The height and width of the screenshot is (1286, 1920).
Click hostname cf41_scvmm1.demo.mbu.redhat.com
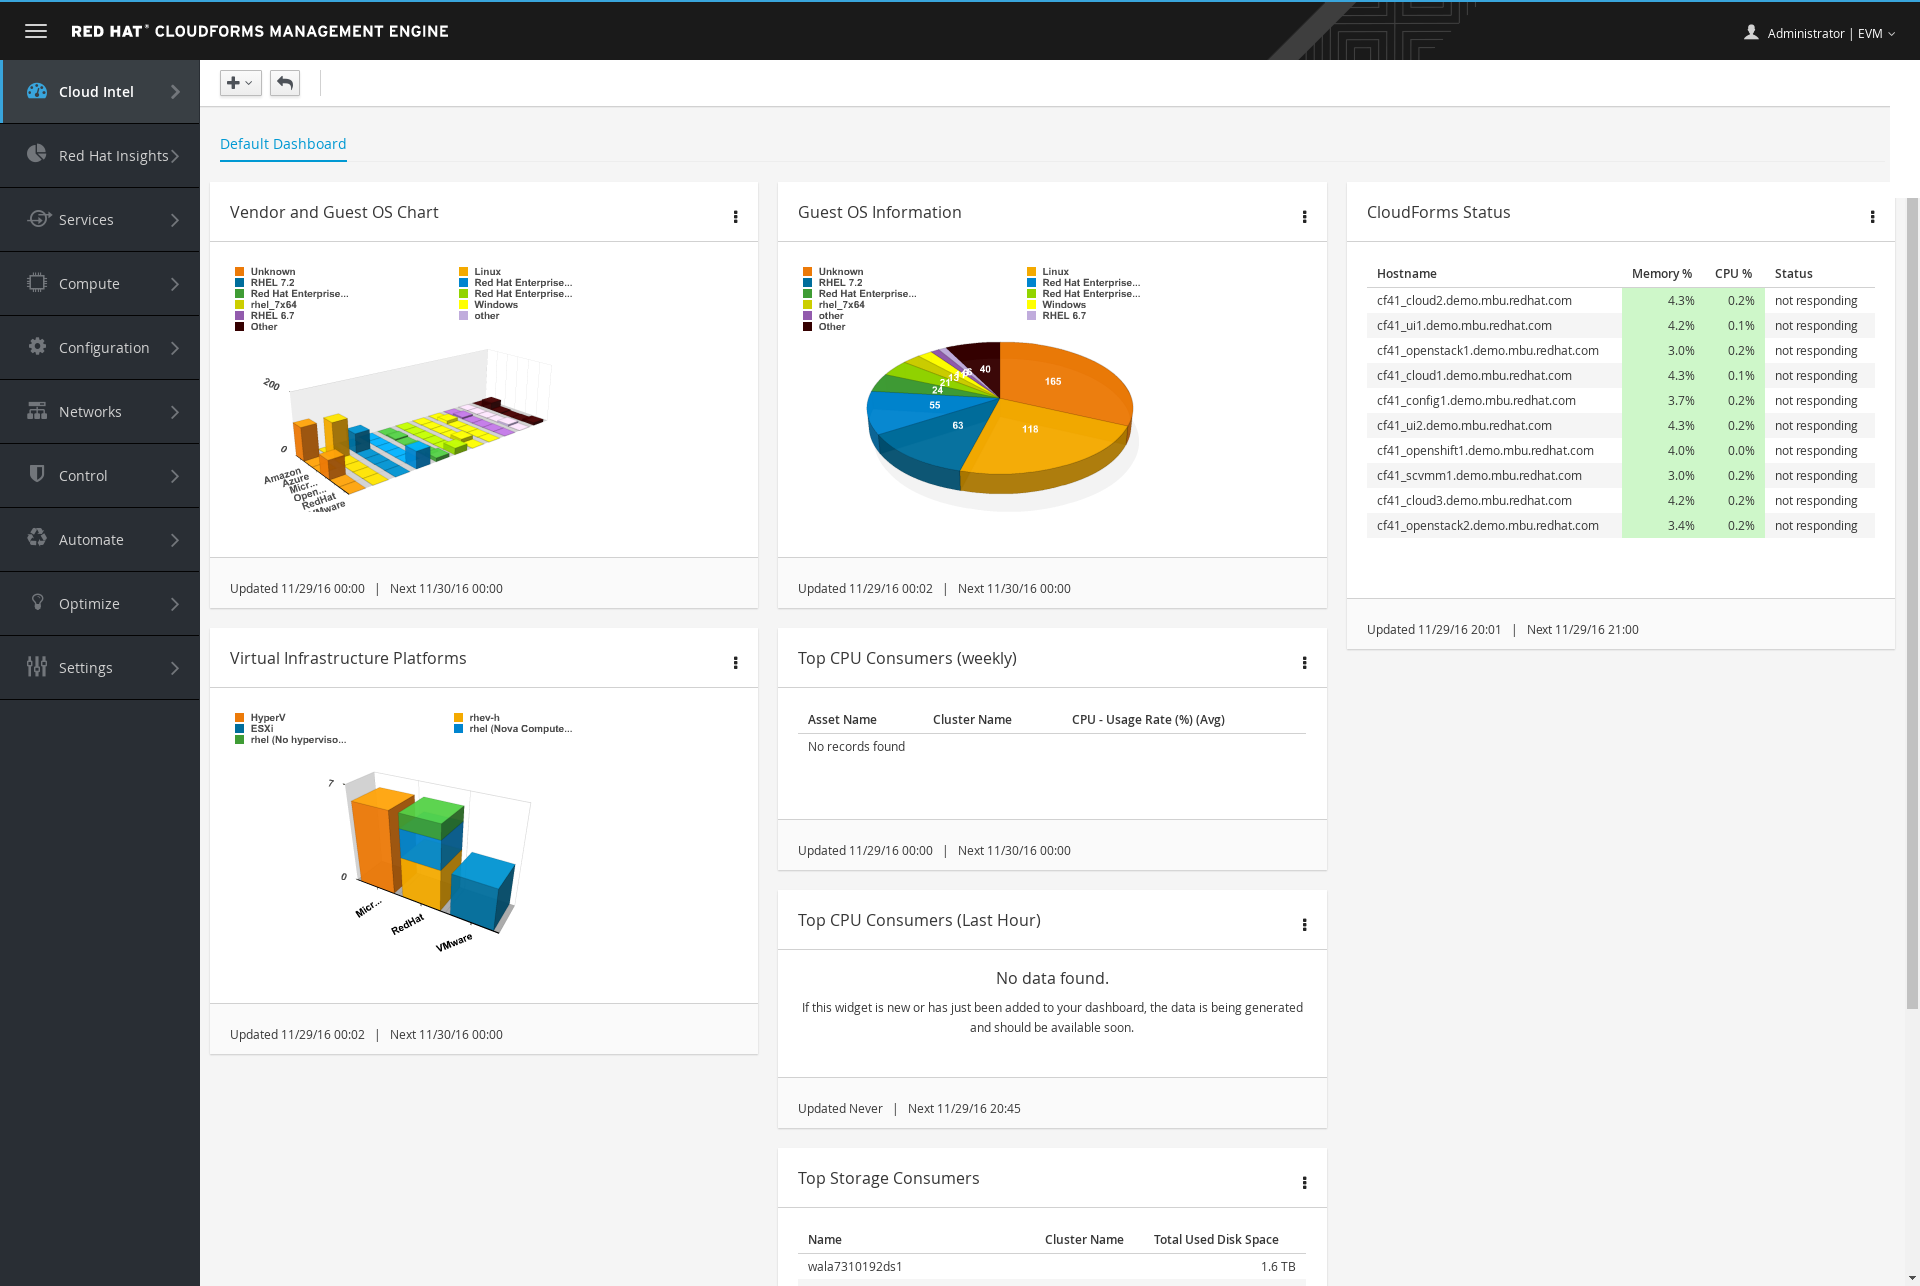click(1479, 476)
